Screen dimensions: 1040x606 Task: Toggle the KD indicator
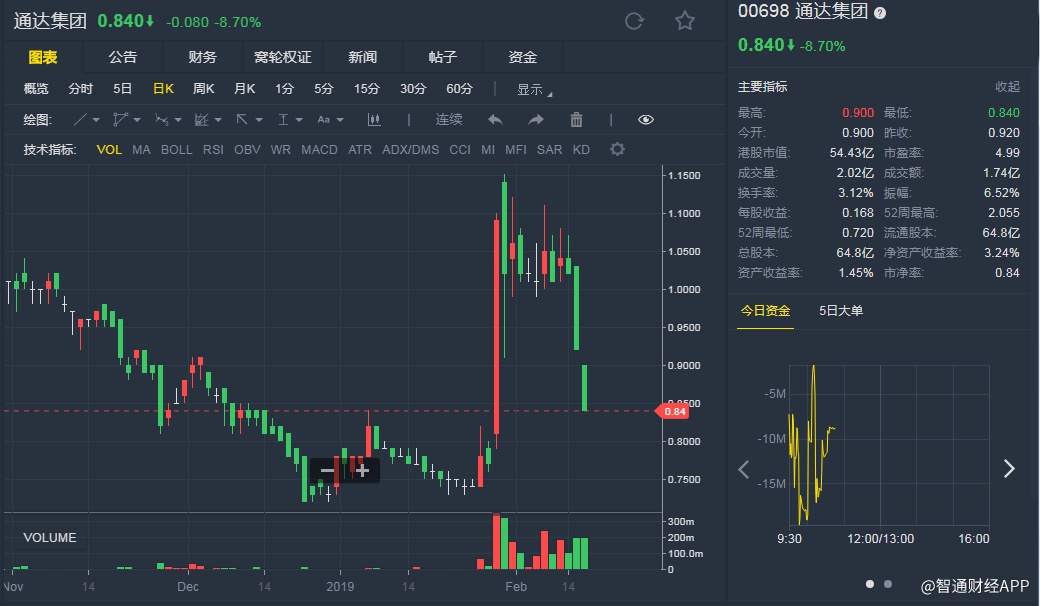[581, 150]
